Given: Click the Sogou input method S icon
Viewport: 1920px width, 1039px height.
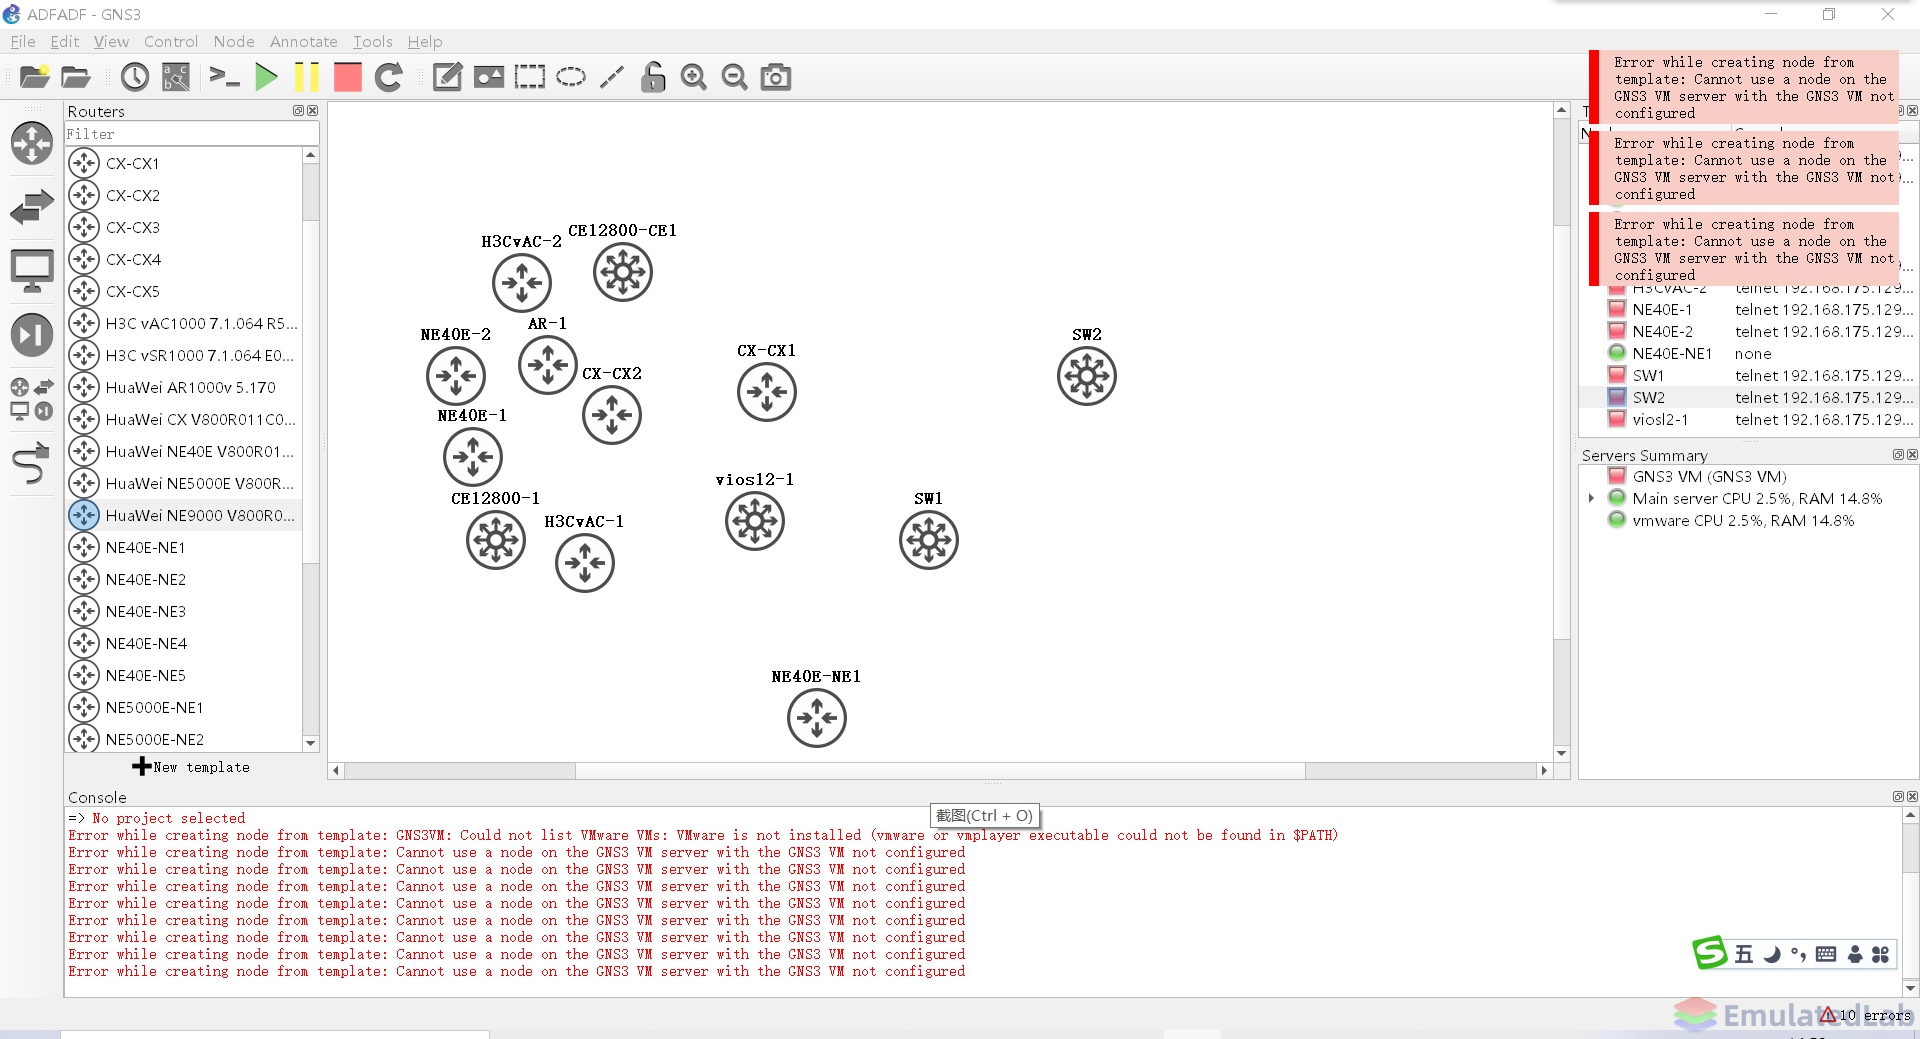Looking at the screenshot, I should (x=1710, y=953).
